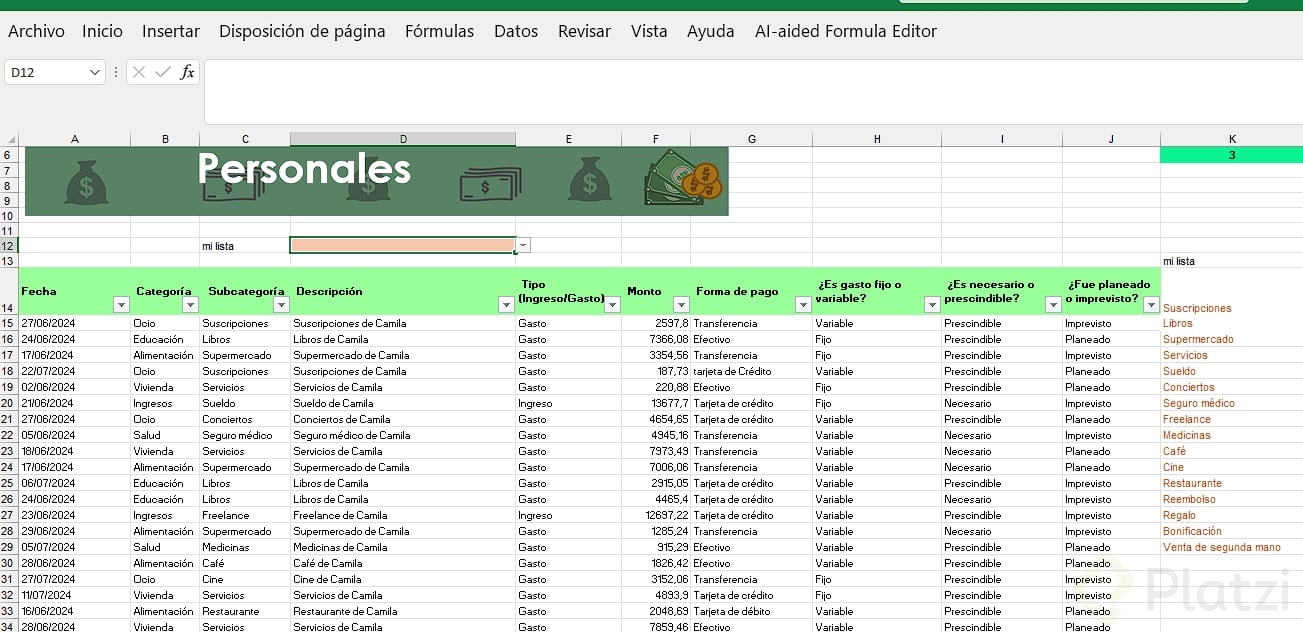Switch to the Datos ribbon tab
Viewport: 1303px width, 632px height.
coord(516,31)
